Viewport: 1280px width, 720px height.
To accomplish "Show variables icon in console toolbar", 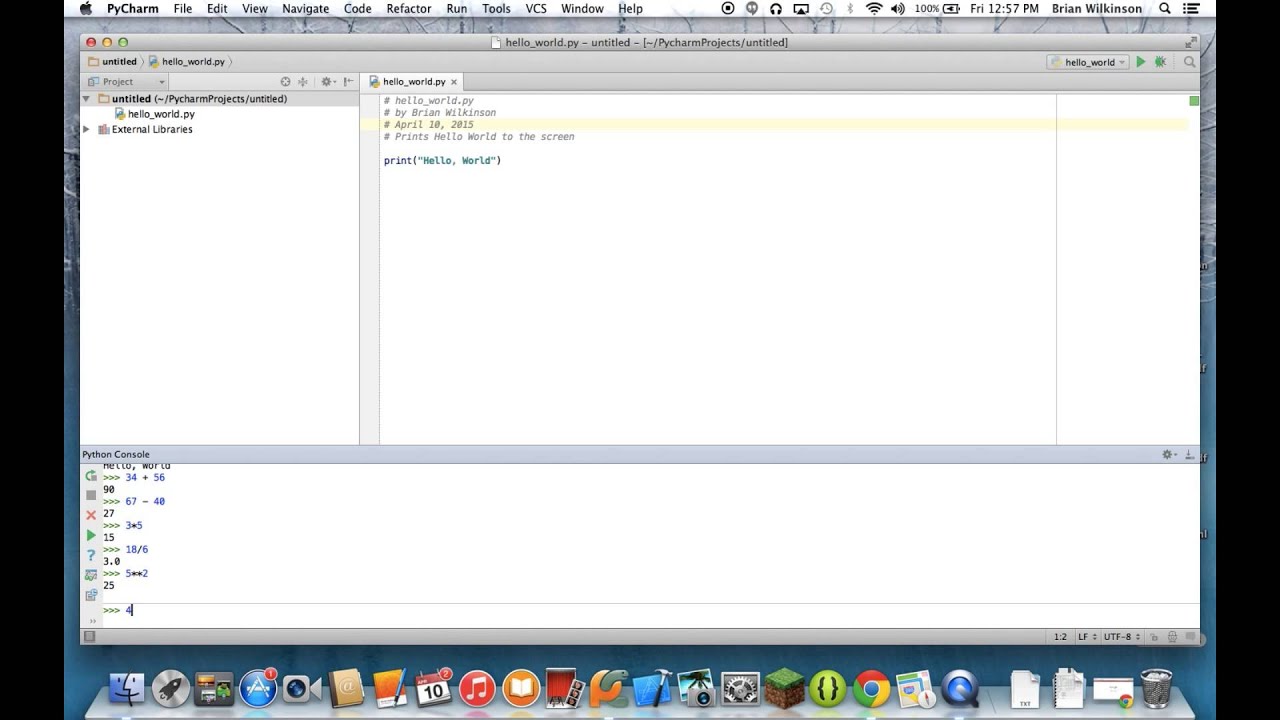I will pos(91,575).
